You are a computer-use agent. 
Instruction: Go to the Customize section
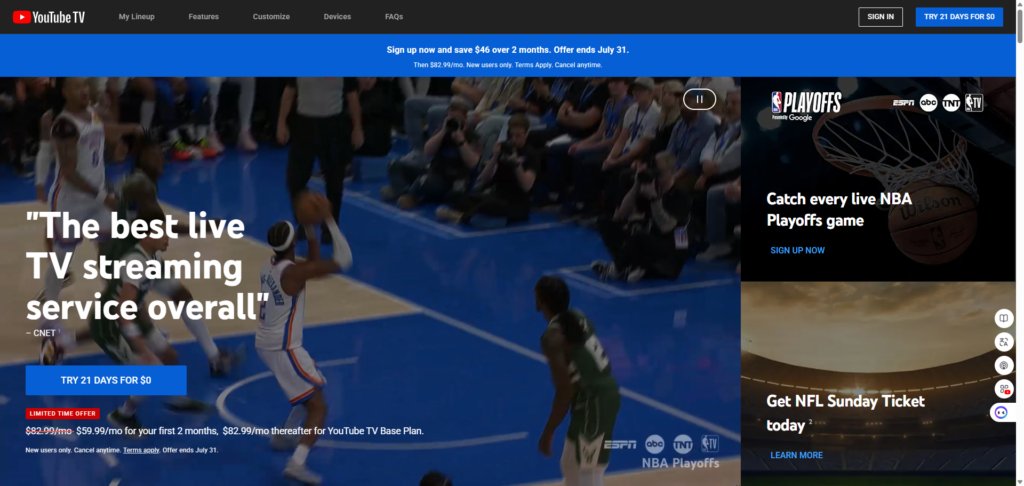[271, 17]
